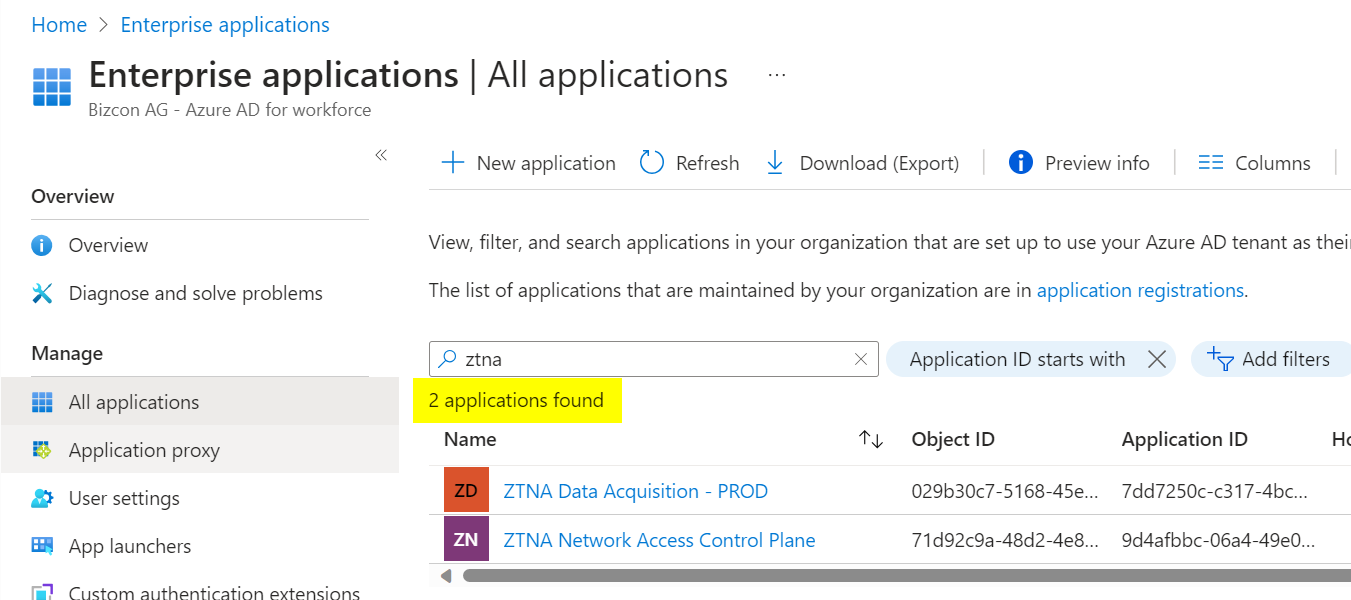Open the Columns chooser
This screenshot has width=1351, height=600.
[x=1255, y=162]
